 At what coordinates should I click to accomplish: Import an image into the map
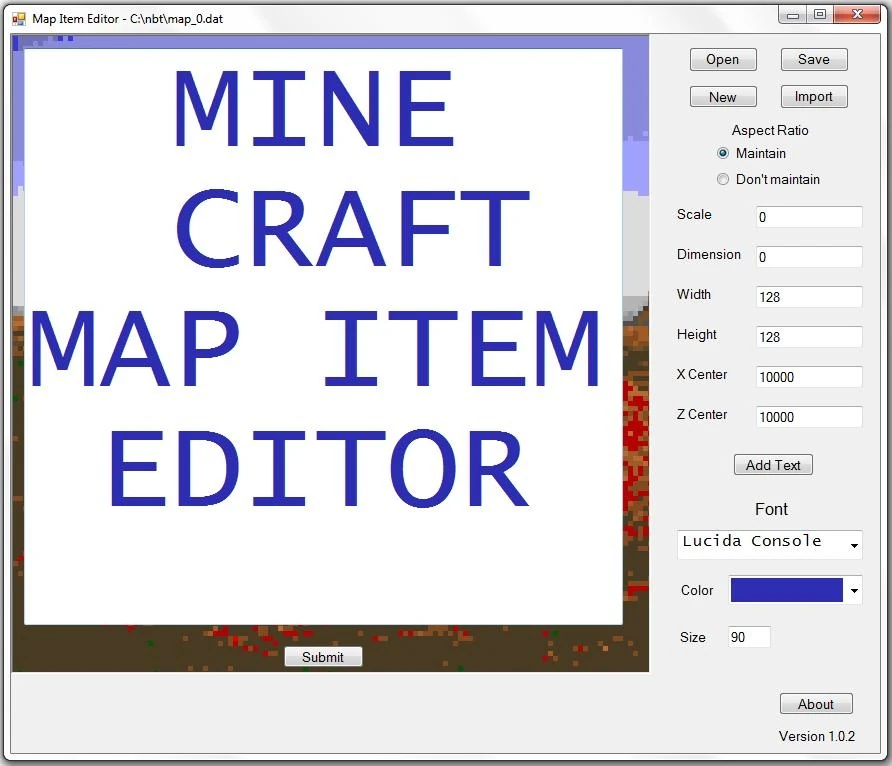(x=813, y=96)
